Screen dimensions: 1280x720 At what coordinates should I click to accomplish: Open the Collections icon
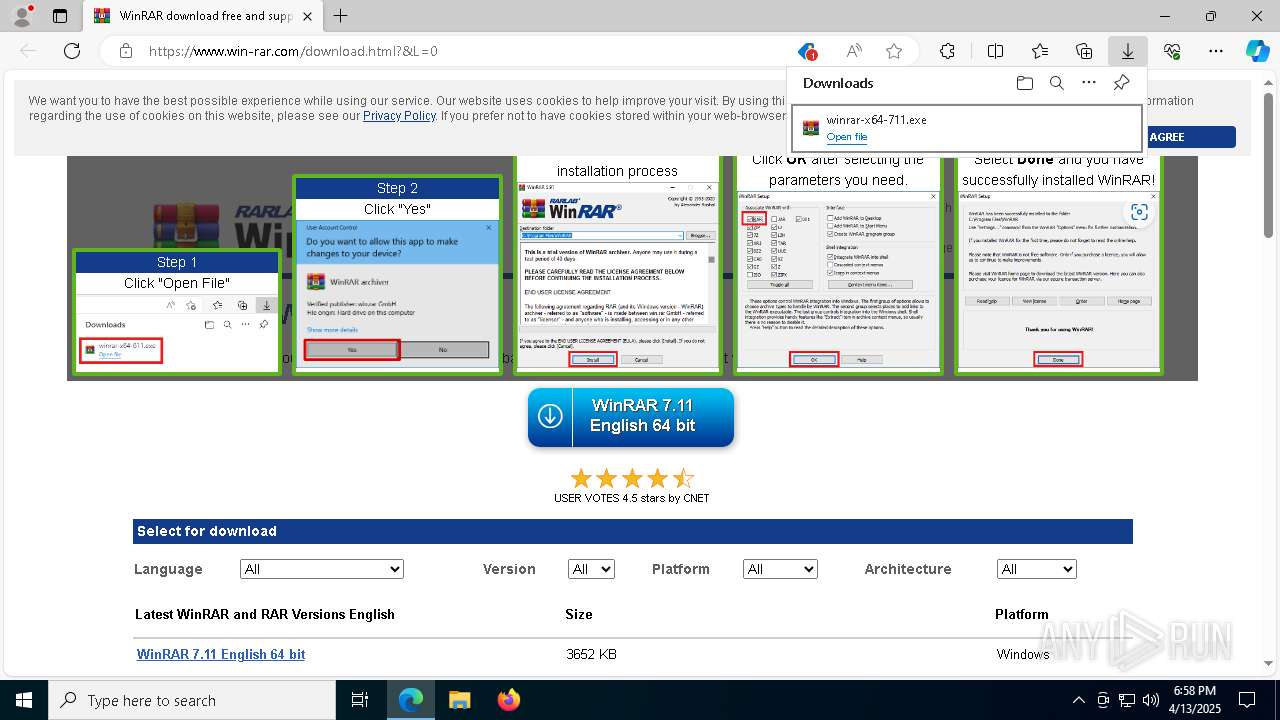pyautogui.click(x=1084, y=51)
